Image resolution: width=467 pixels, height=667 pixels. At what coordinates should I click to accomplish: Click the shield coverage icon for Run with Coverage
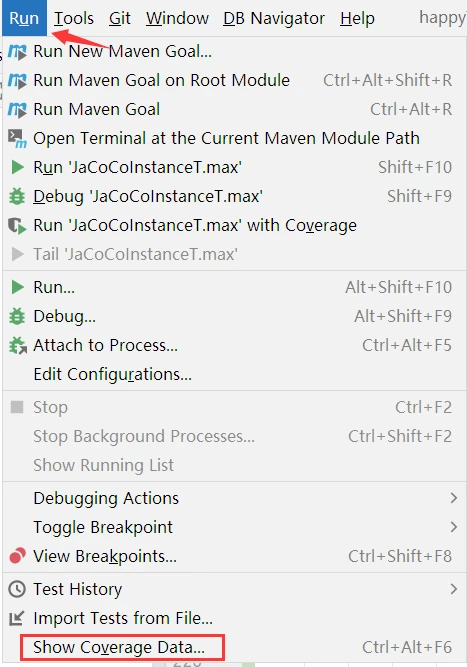tap(17, 225)
